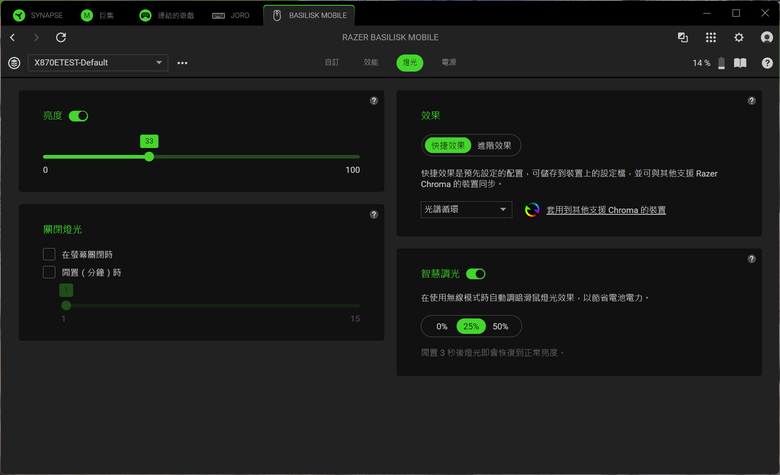Select the 50% dimming option
This screenshot has height=475, width=780.
pos(500,326)
